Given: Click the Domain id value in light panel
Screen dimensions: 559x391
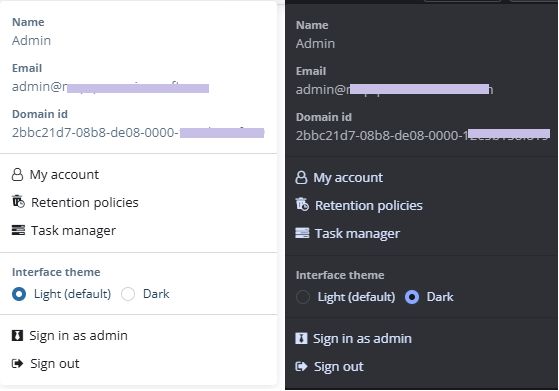Looking at the screenshot, I should pyautogui.click(x=138, y=133).
